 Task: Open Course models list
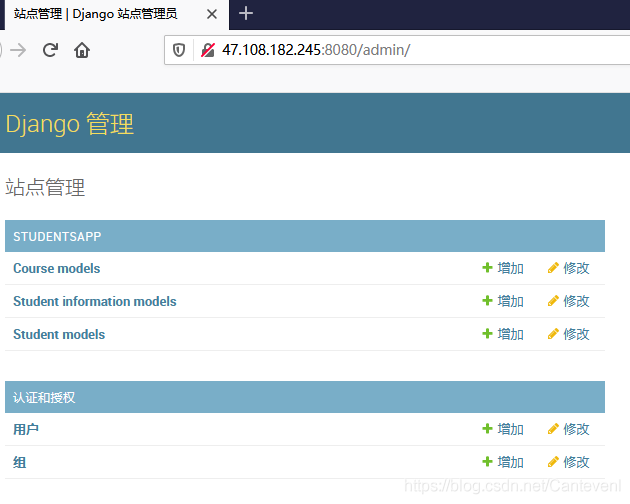pyautogui.click(x=57, y=268)
